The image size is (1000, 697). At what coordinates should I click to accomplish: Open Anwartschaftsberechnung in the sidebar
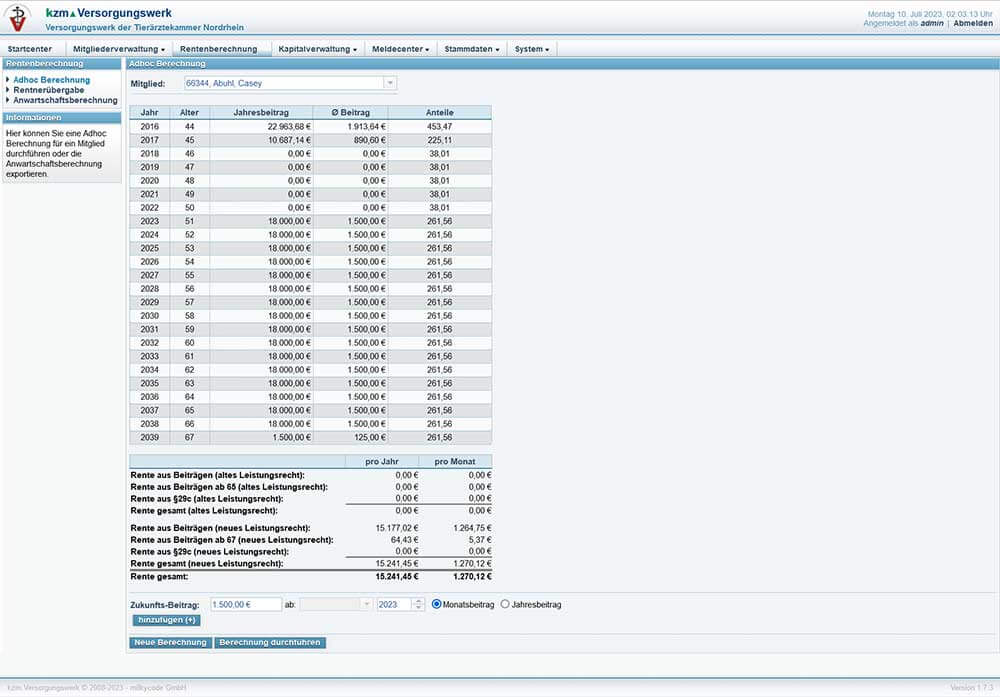65,100
